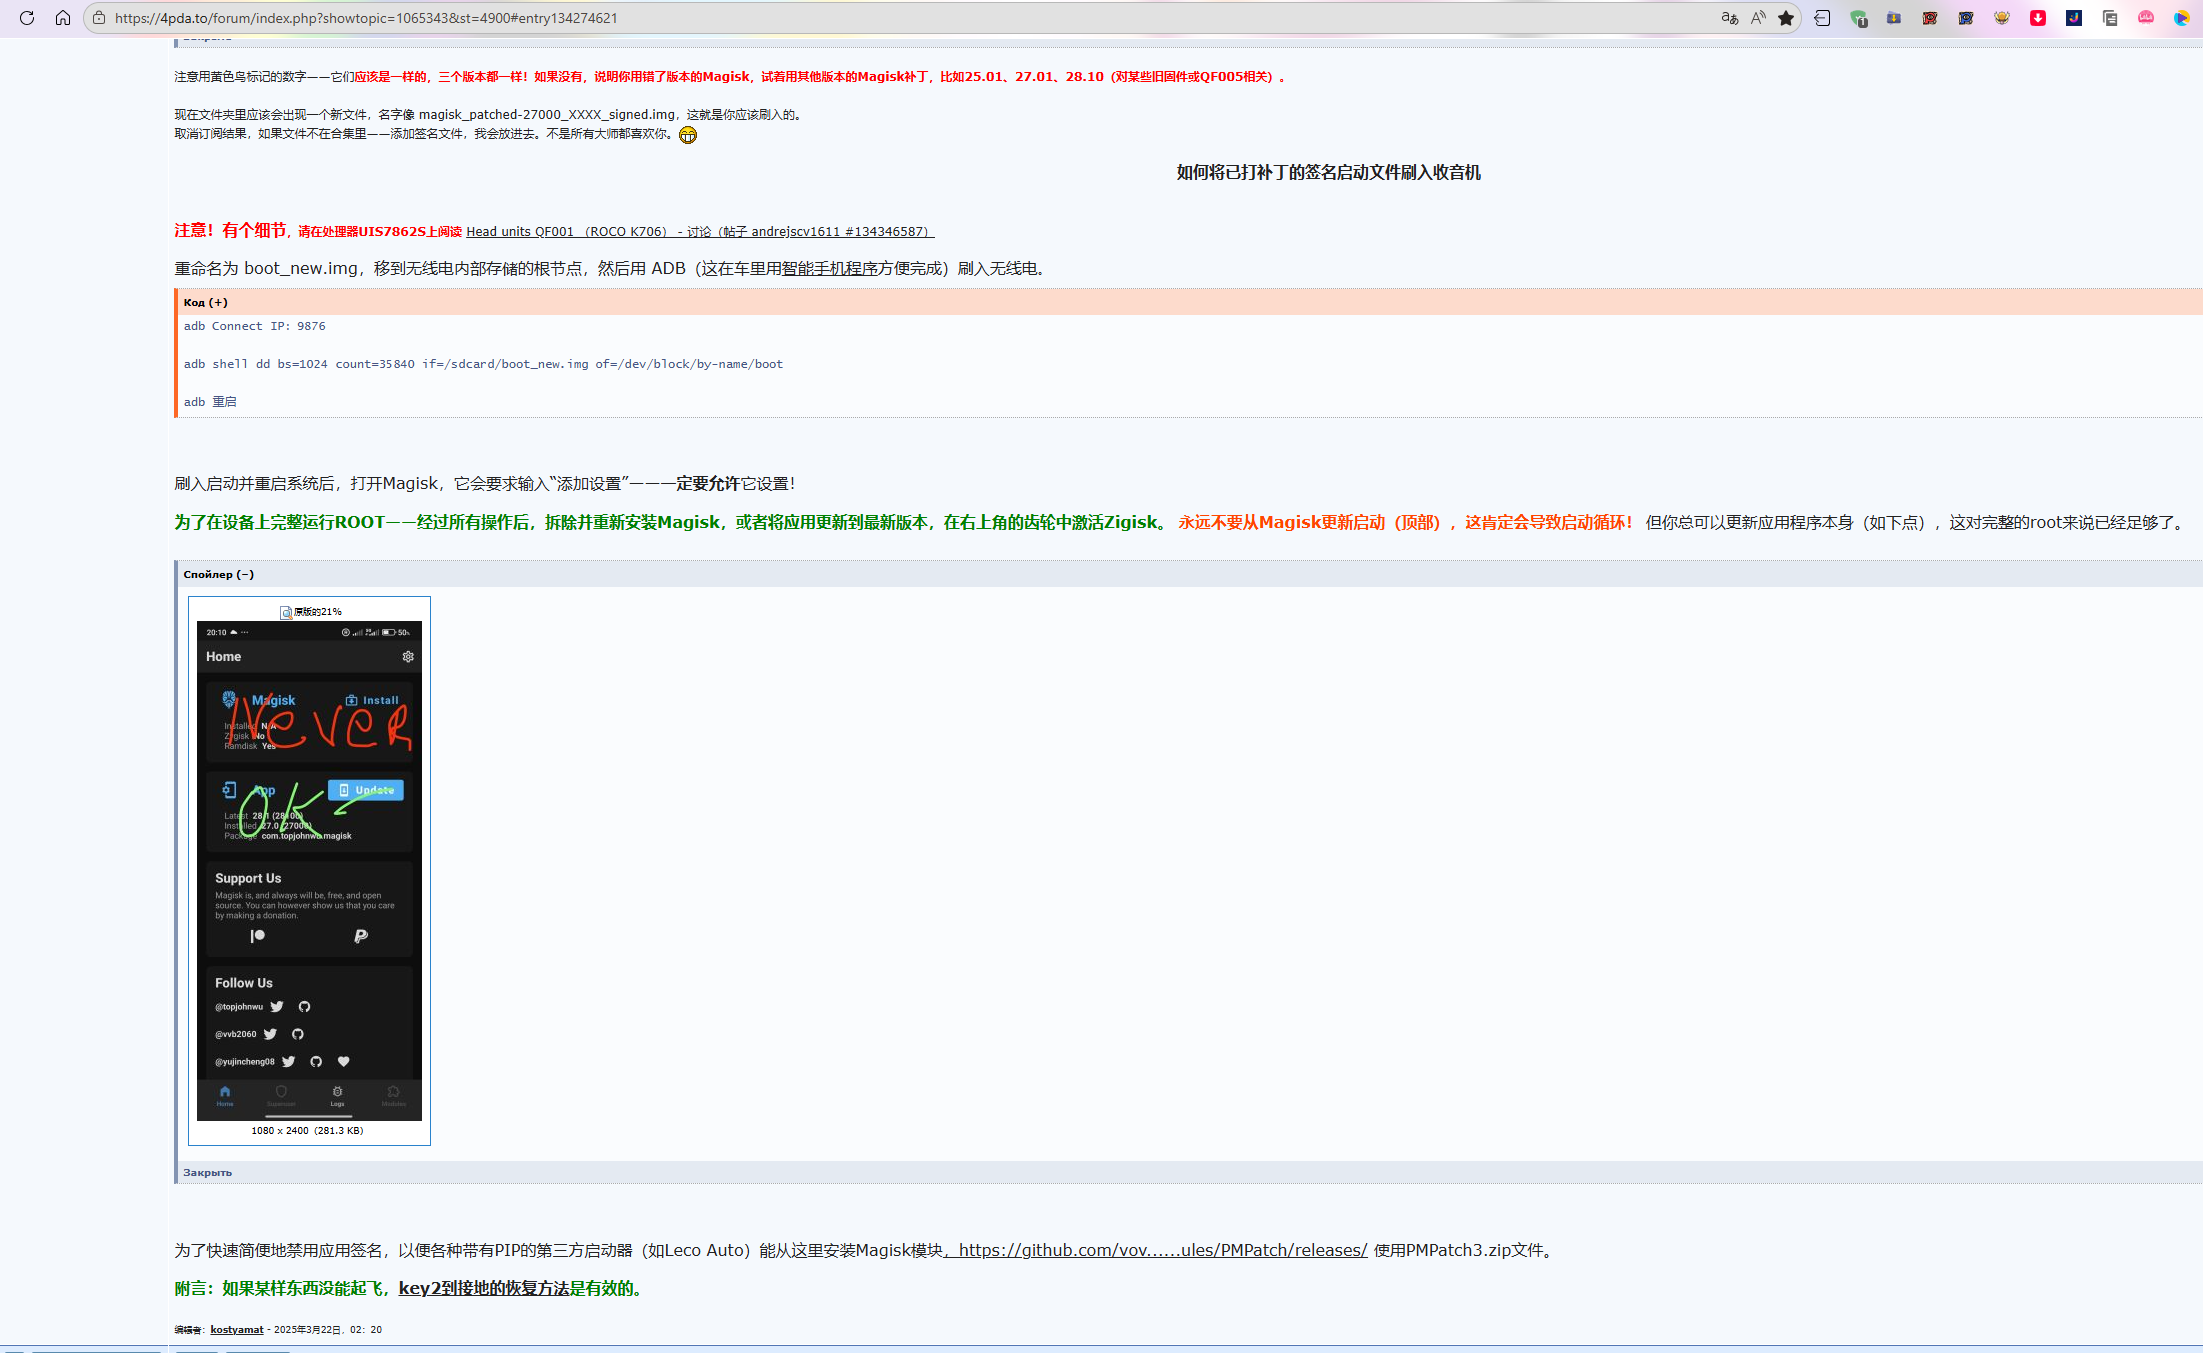Open the colorful play-button extension icon
Viewport: 2203px width, 1353px height.
(2182, 18)
